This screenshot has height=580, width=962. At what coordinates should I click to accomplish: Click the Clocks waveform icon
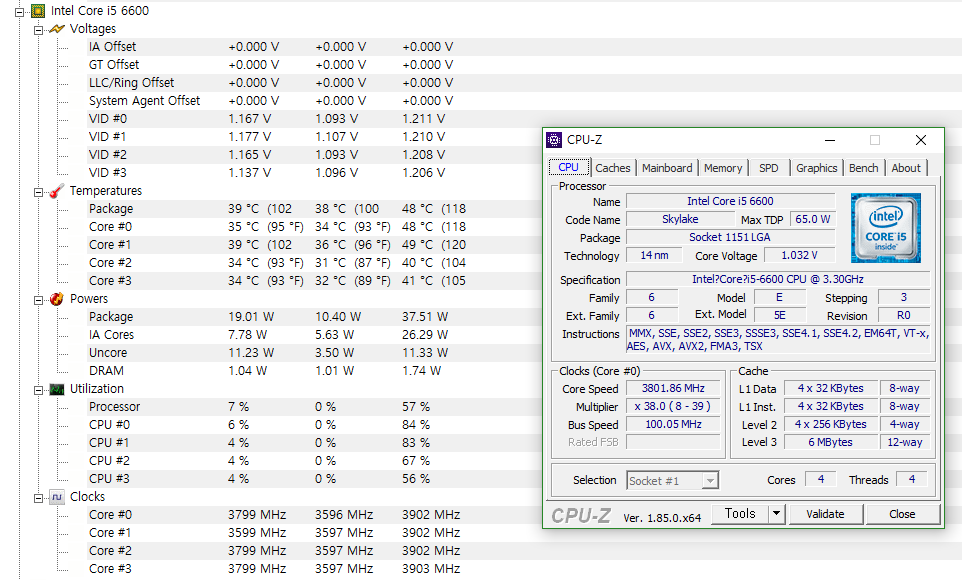pyautogui.click(x=57, y=497)
